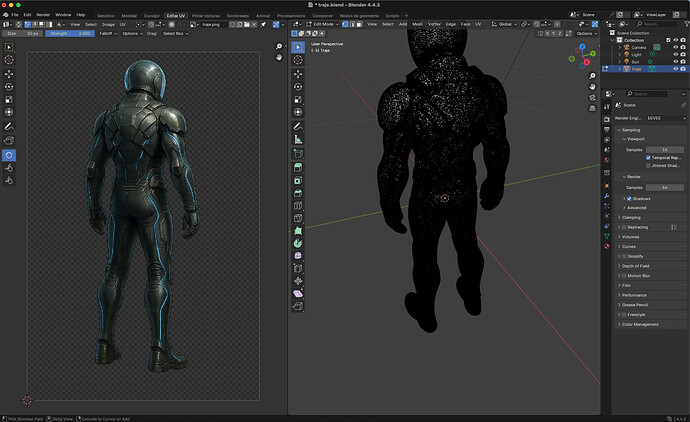Open the Render menu
The image size is (690, 422).
pos(43,15)
